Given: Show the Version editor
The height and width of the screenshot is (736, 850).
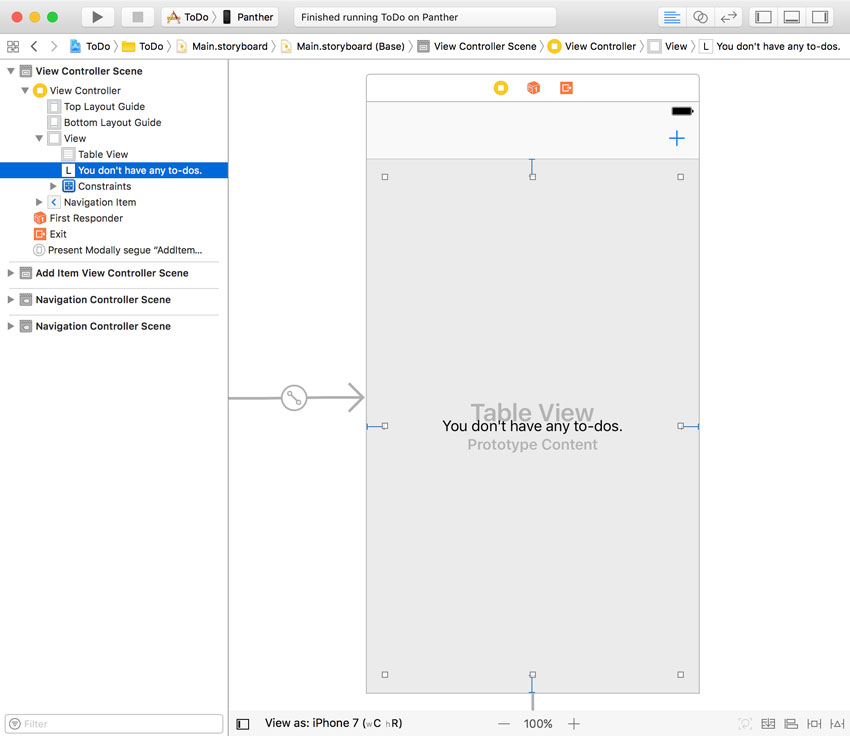Looking at the screenshot, I should (x=729, y=17).
